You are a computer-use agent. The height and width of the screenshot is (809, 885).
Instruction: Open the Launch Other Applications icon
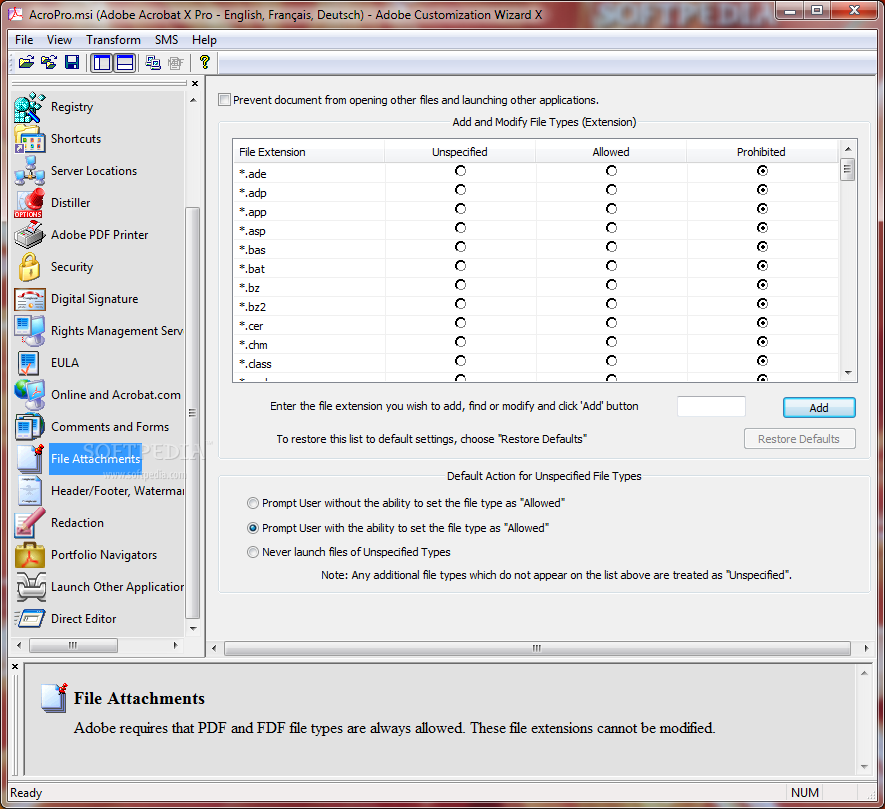click(29, 587)
